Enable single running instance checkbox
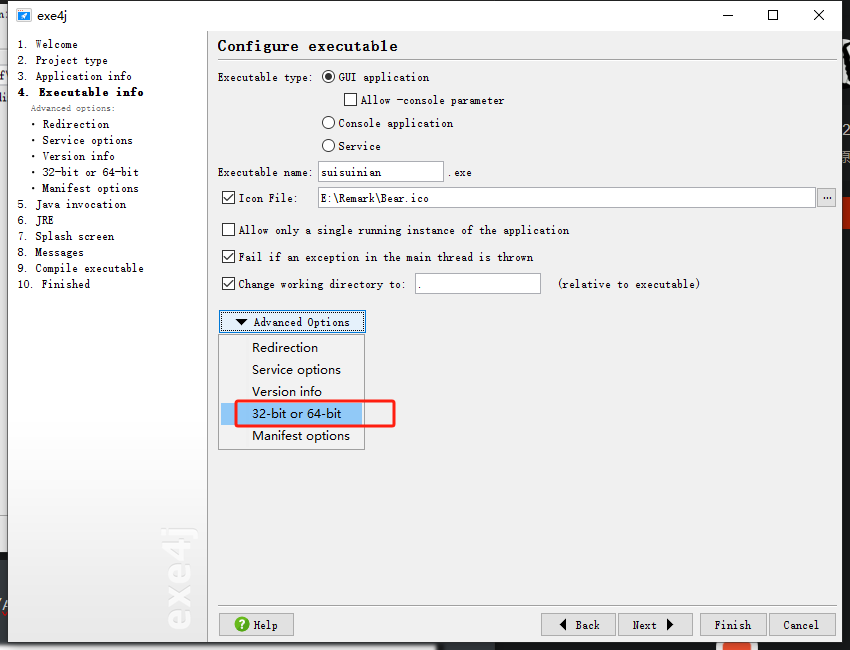 coord(228,230)
